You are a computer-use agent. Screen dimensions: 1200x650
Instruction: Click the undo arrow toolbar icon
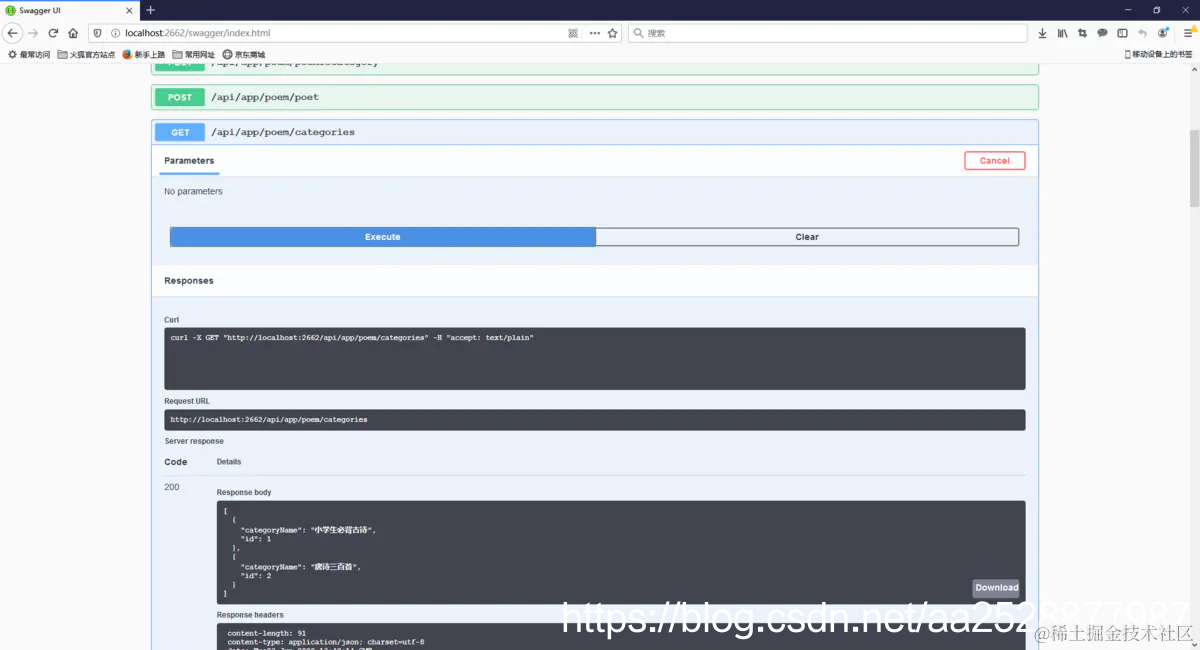coord(1143,33)
